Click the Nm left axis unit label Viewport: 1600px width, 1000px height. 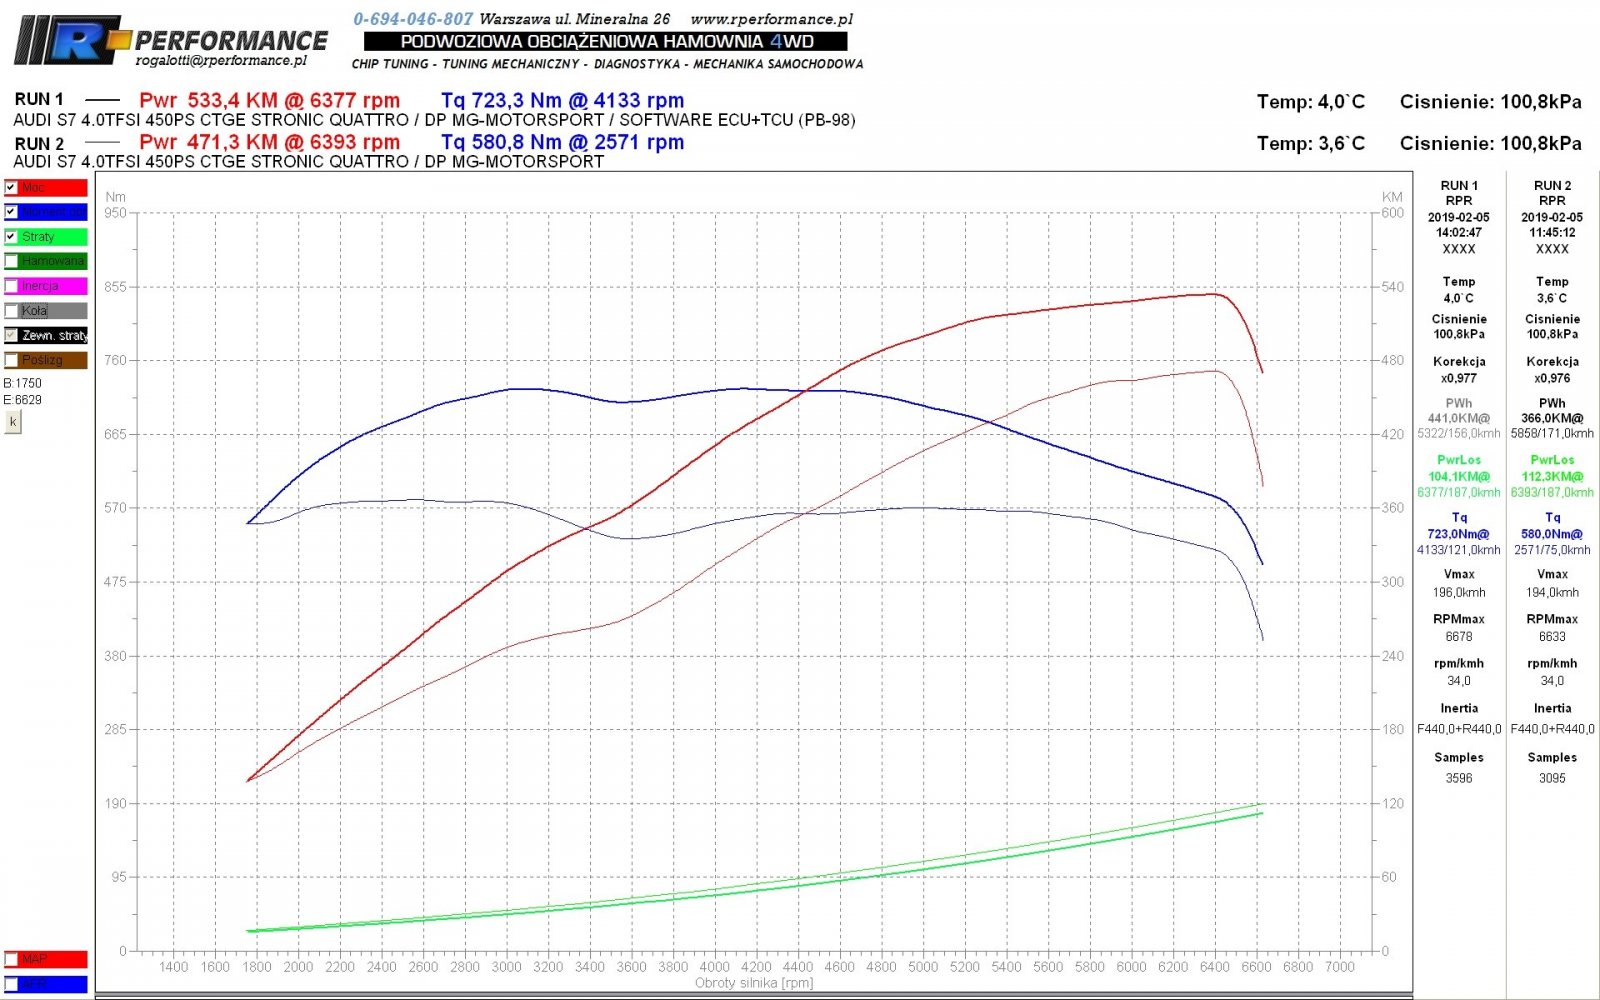tap(115, 197)
